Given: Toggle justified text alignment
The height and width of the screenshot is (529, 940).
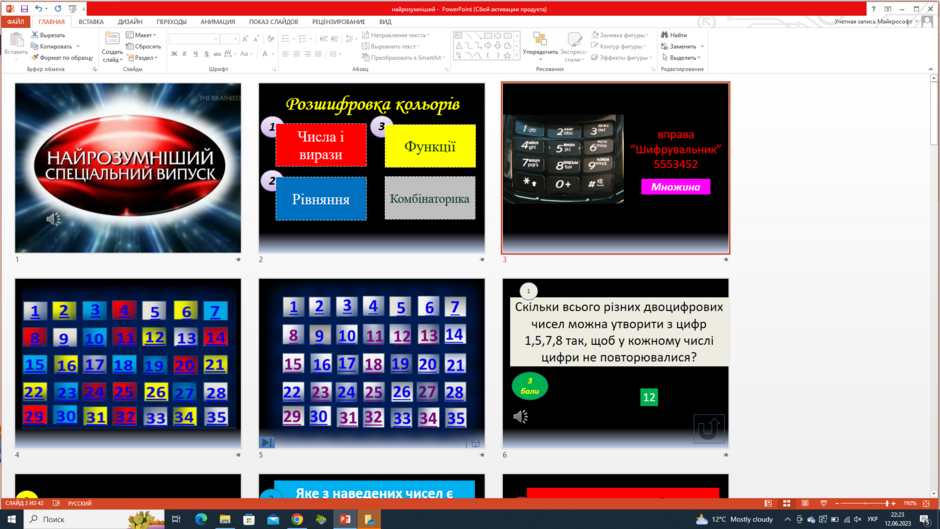Looking at the screenshot, I should coord(318,54).
